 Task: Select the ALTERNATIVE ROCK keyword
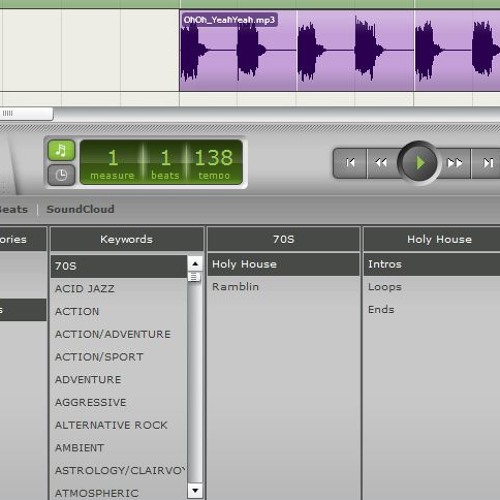119,425
